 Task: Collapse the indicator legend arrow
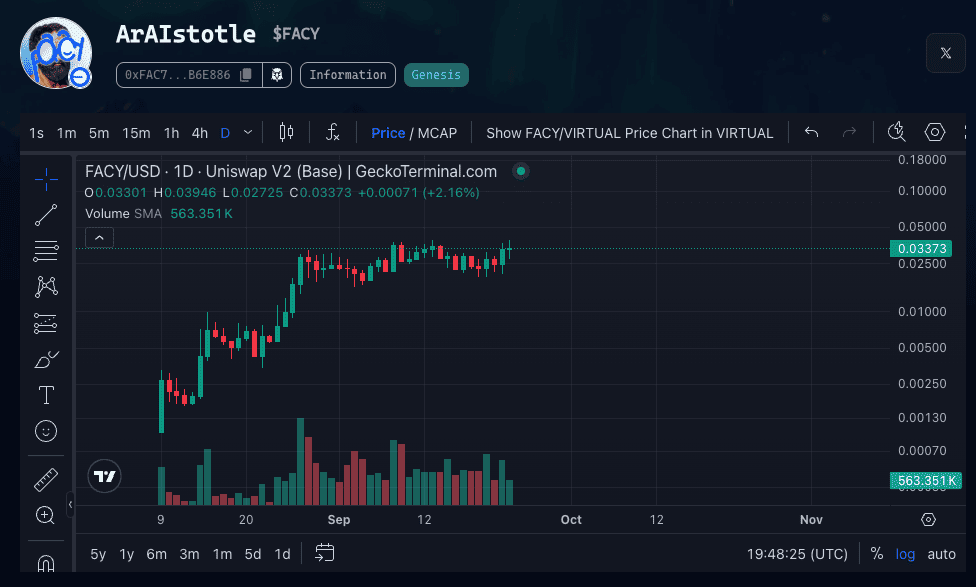pos(99,237)
